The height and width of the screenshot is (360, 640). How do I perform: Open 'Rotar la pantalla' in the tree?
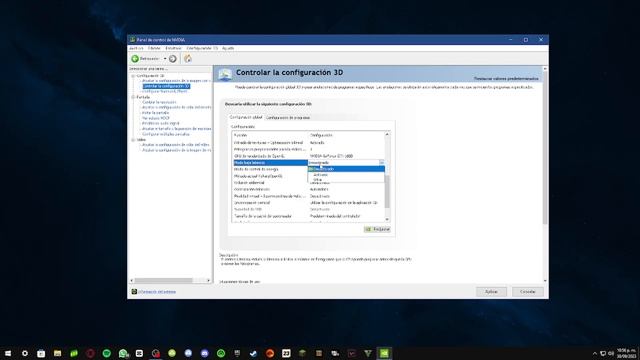tap(156, 113)
